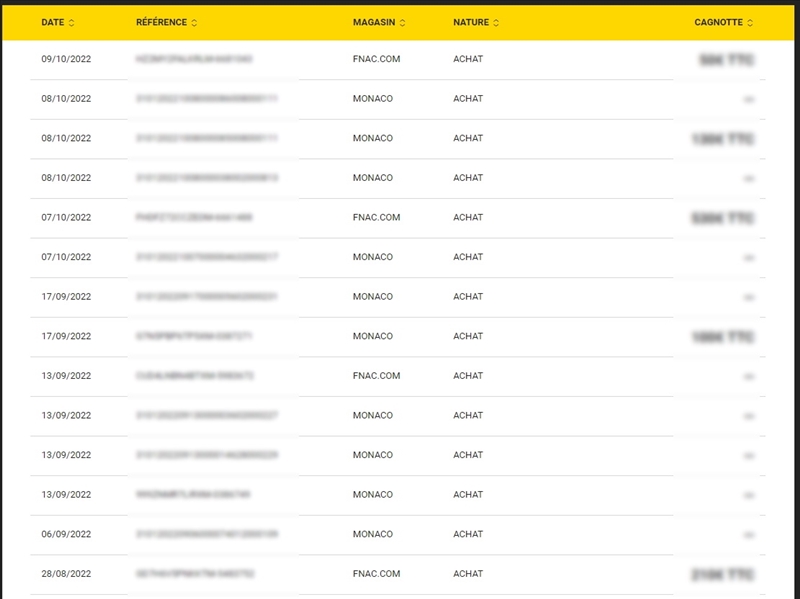Click the 06/09/2022 date cell
This screenshot has height=599, width=800.
pos(66,534)
